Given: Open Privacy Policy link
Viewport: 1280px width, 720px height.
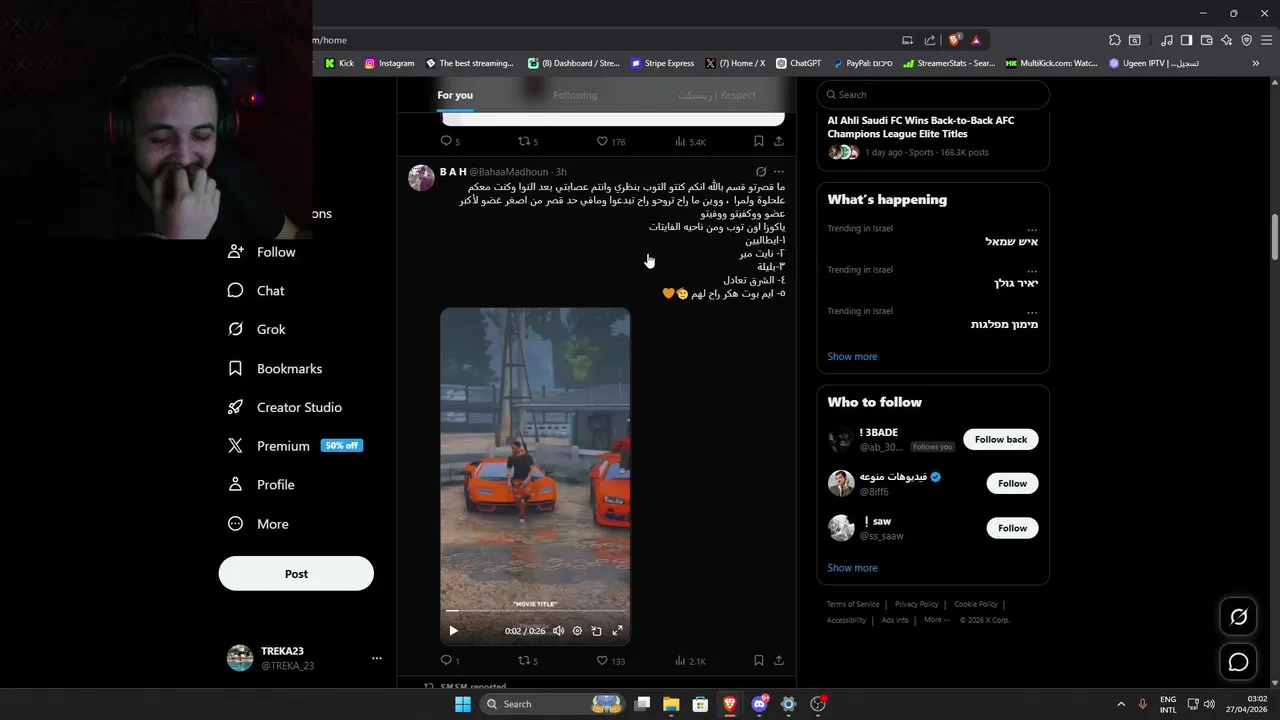Looking at the screenshot, I should click(x=916, y=604).
